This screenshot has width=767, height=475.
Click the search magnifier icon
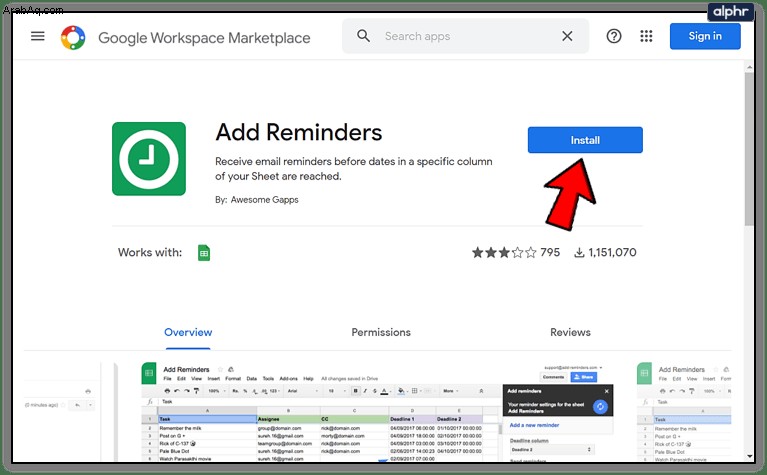coord(363,36)
